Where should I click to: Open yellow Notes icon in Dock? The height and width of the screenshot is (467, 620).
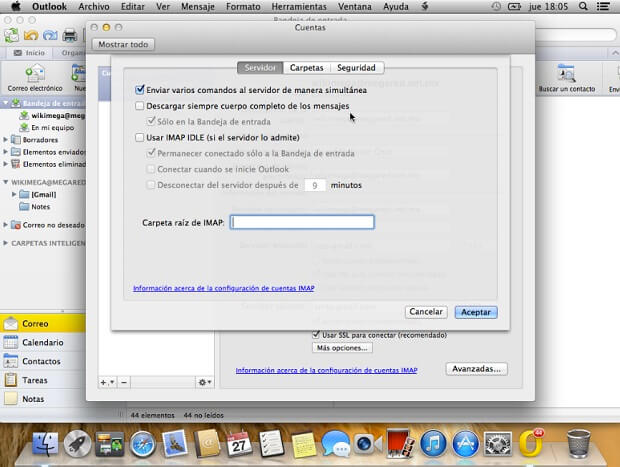click(x=304, y=444)
